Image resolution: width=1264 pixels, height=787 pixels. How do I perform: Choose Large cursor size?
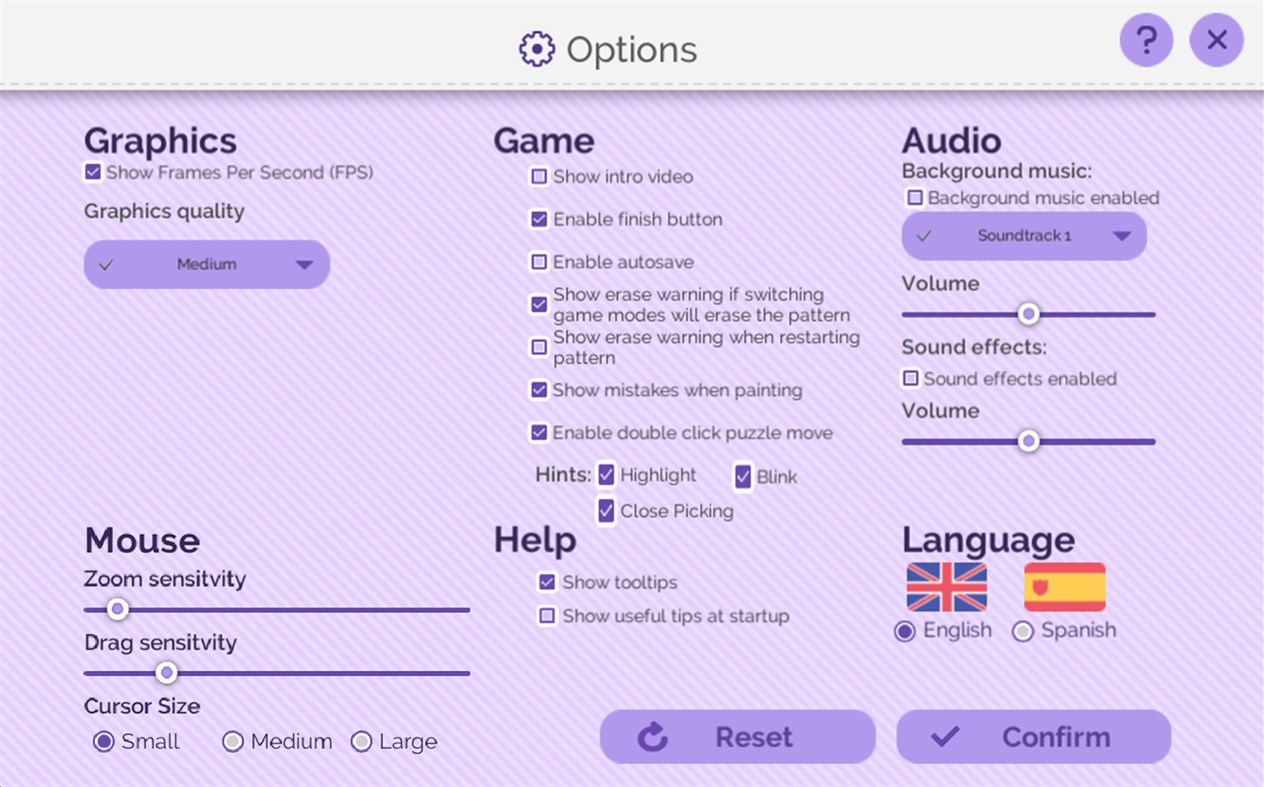[361, 741]
